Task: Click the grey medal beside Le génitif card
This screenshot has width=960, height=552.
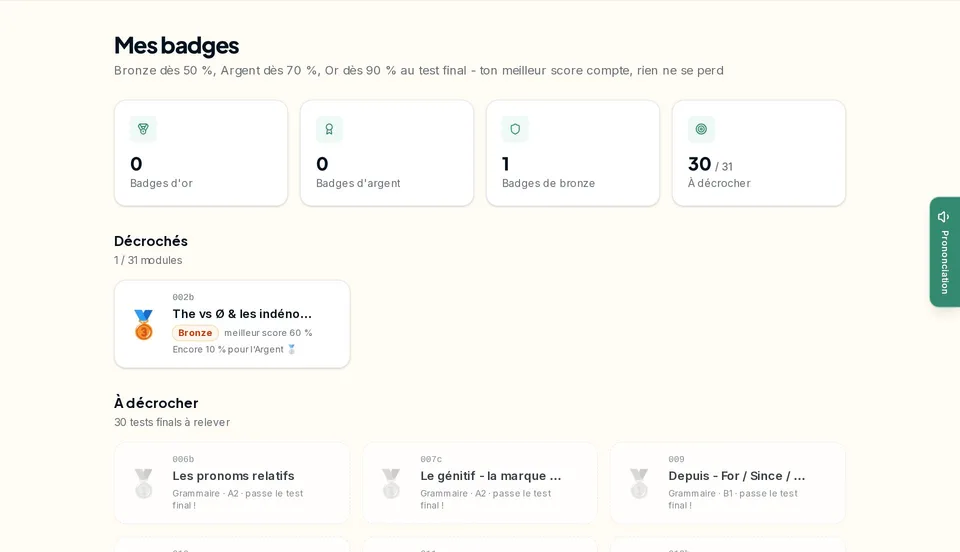Action: (x=391, y=483)
